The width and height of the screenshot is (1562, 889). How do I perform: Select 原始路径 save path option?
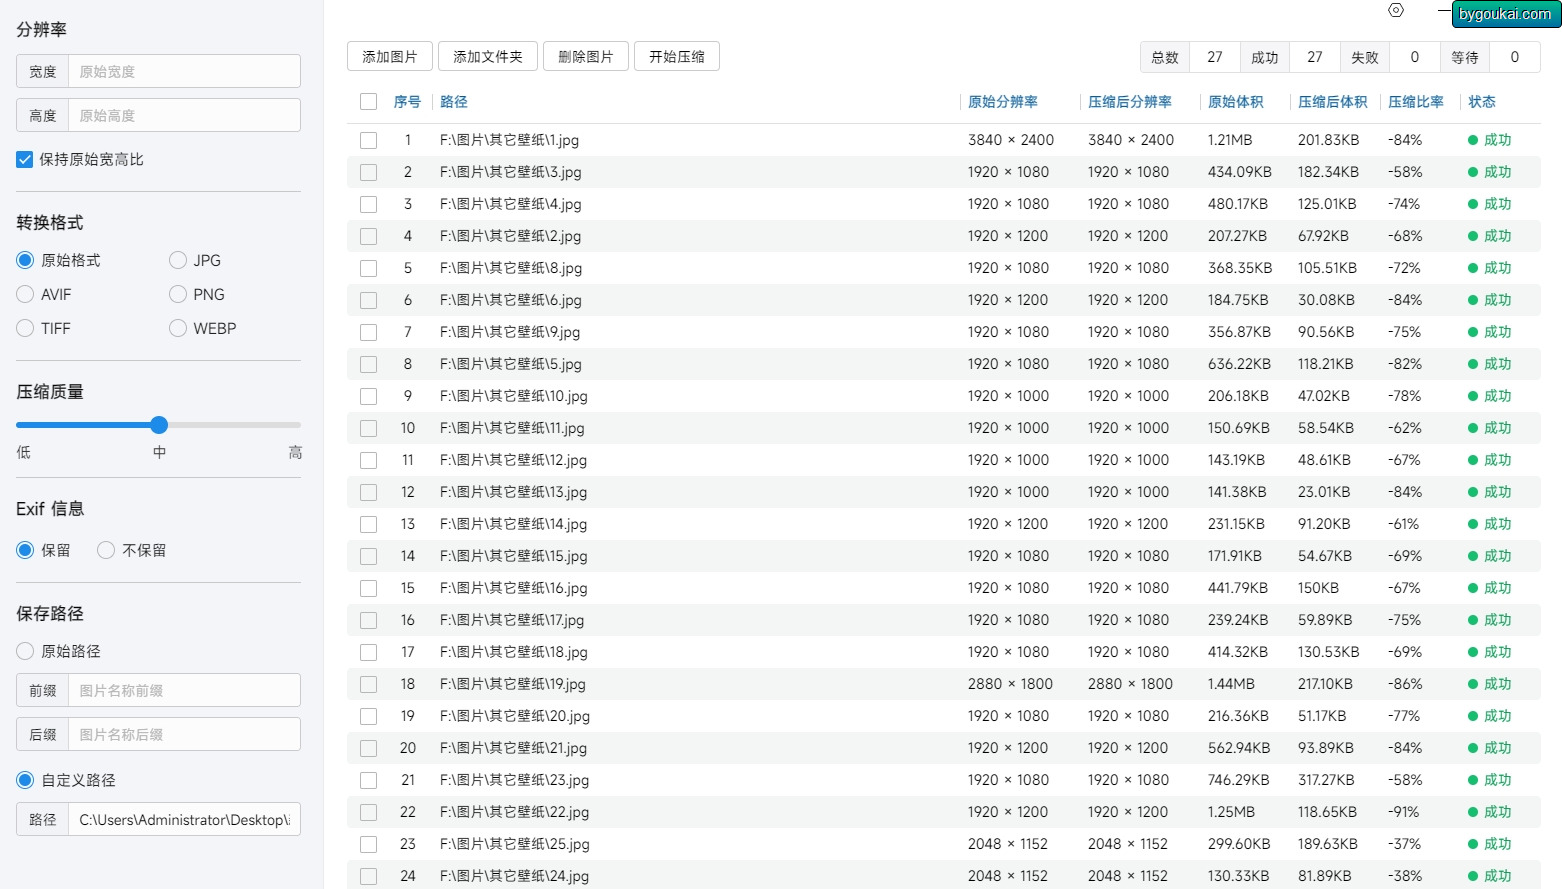25,651
